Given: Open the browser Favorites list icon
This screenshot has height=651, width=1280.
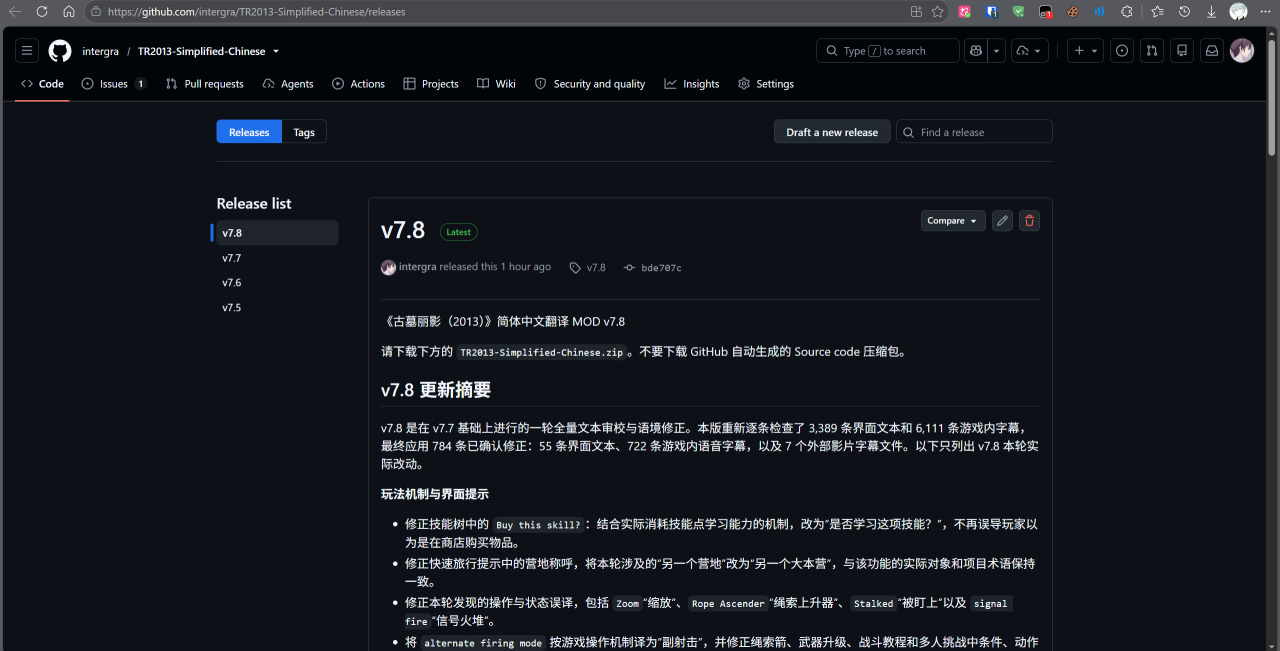Looking at the screenshot, I should (x=1157, y=12).
